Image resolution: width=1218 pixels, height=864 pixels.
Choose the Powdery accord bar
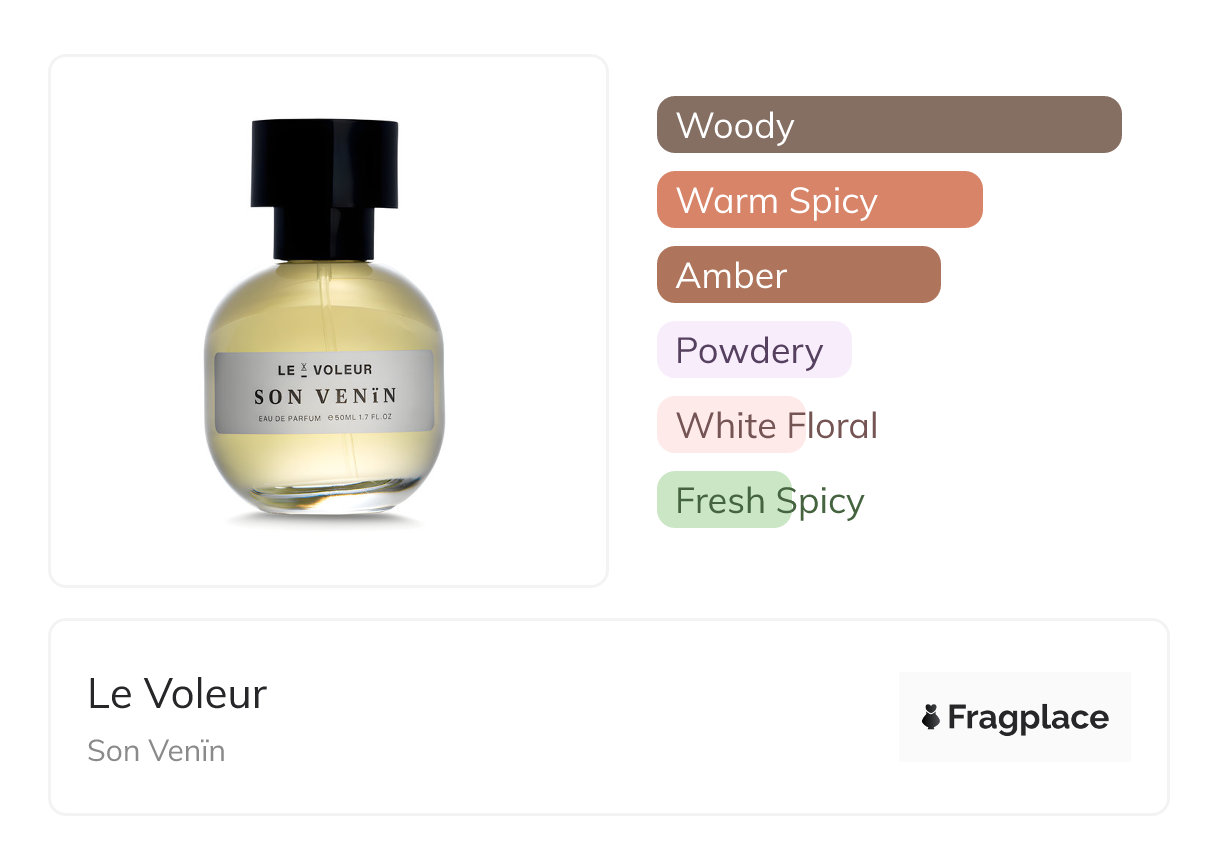click(754, 350)
